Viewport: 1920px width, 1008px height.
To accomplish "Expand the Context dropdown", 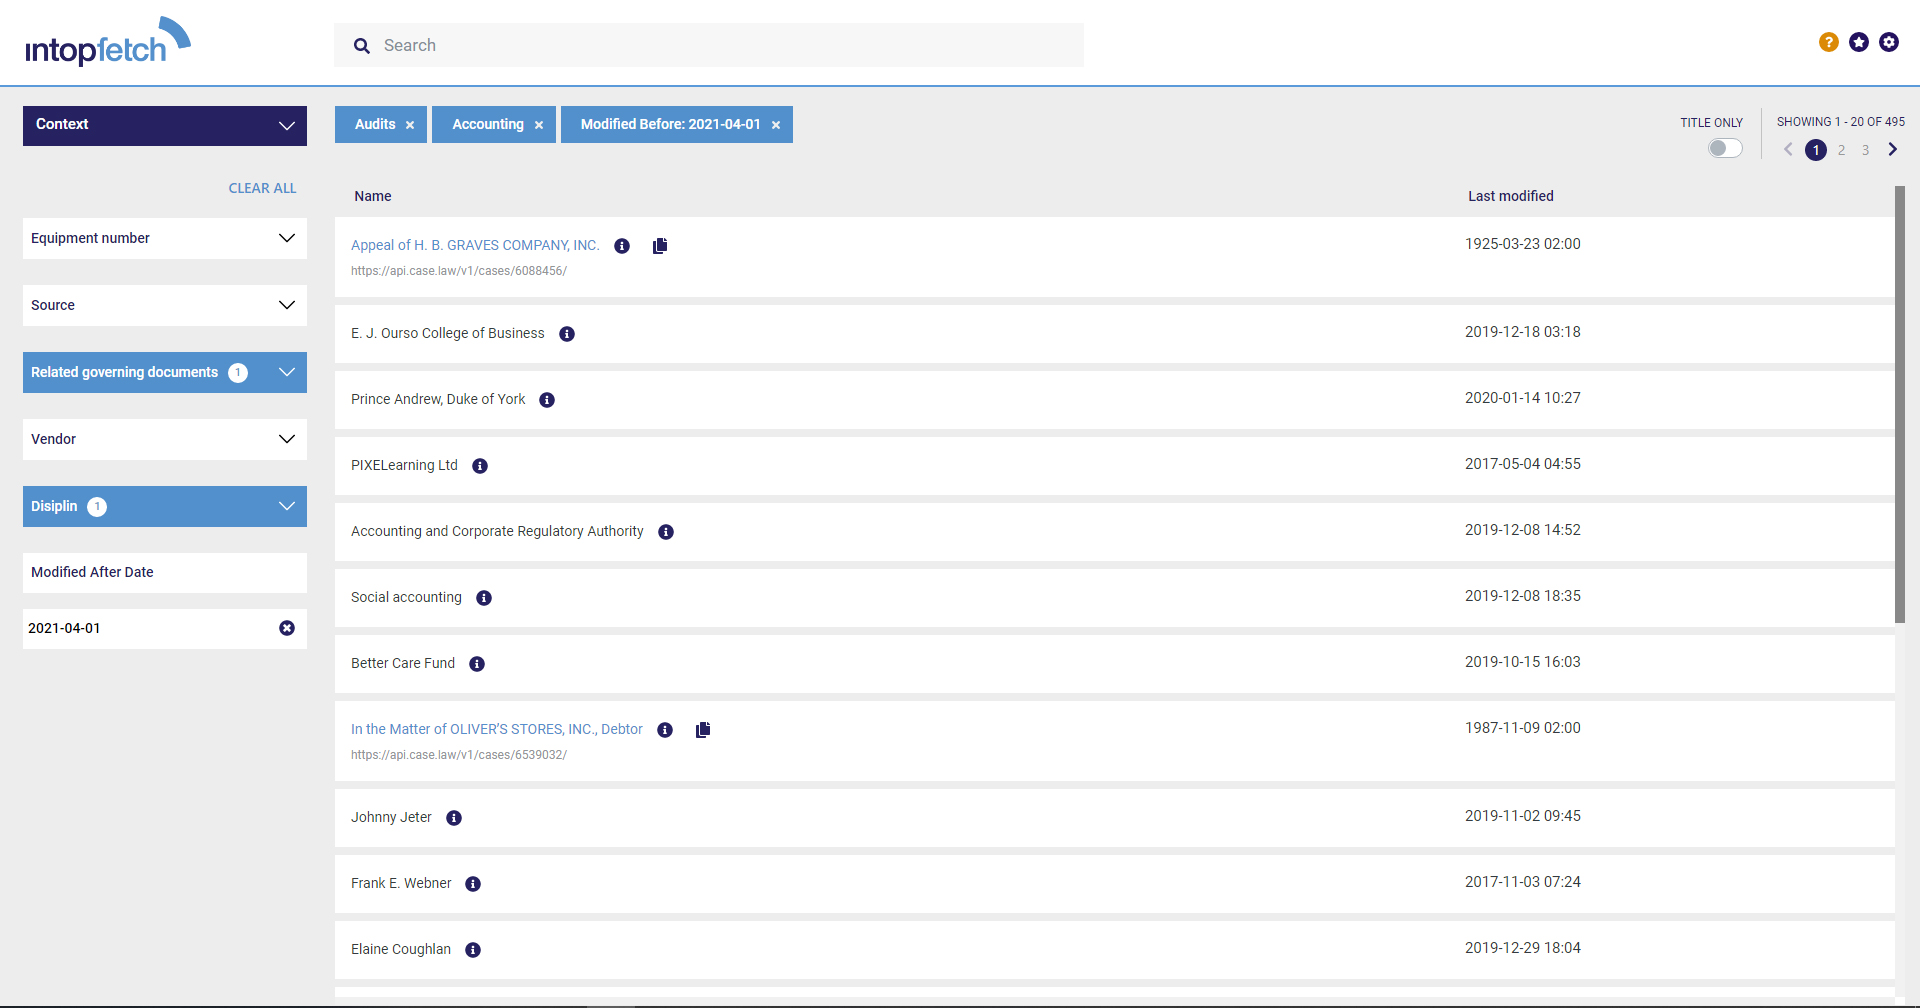I will click(x=165, y=126).
